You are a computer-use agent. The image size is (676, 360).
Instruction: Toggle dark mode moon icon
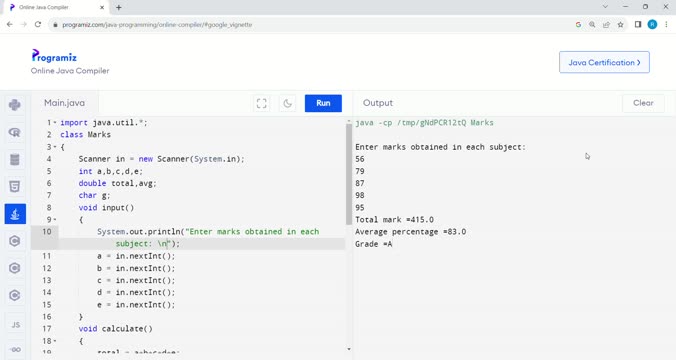288,103
